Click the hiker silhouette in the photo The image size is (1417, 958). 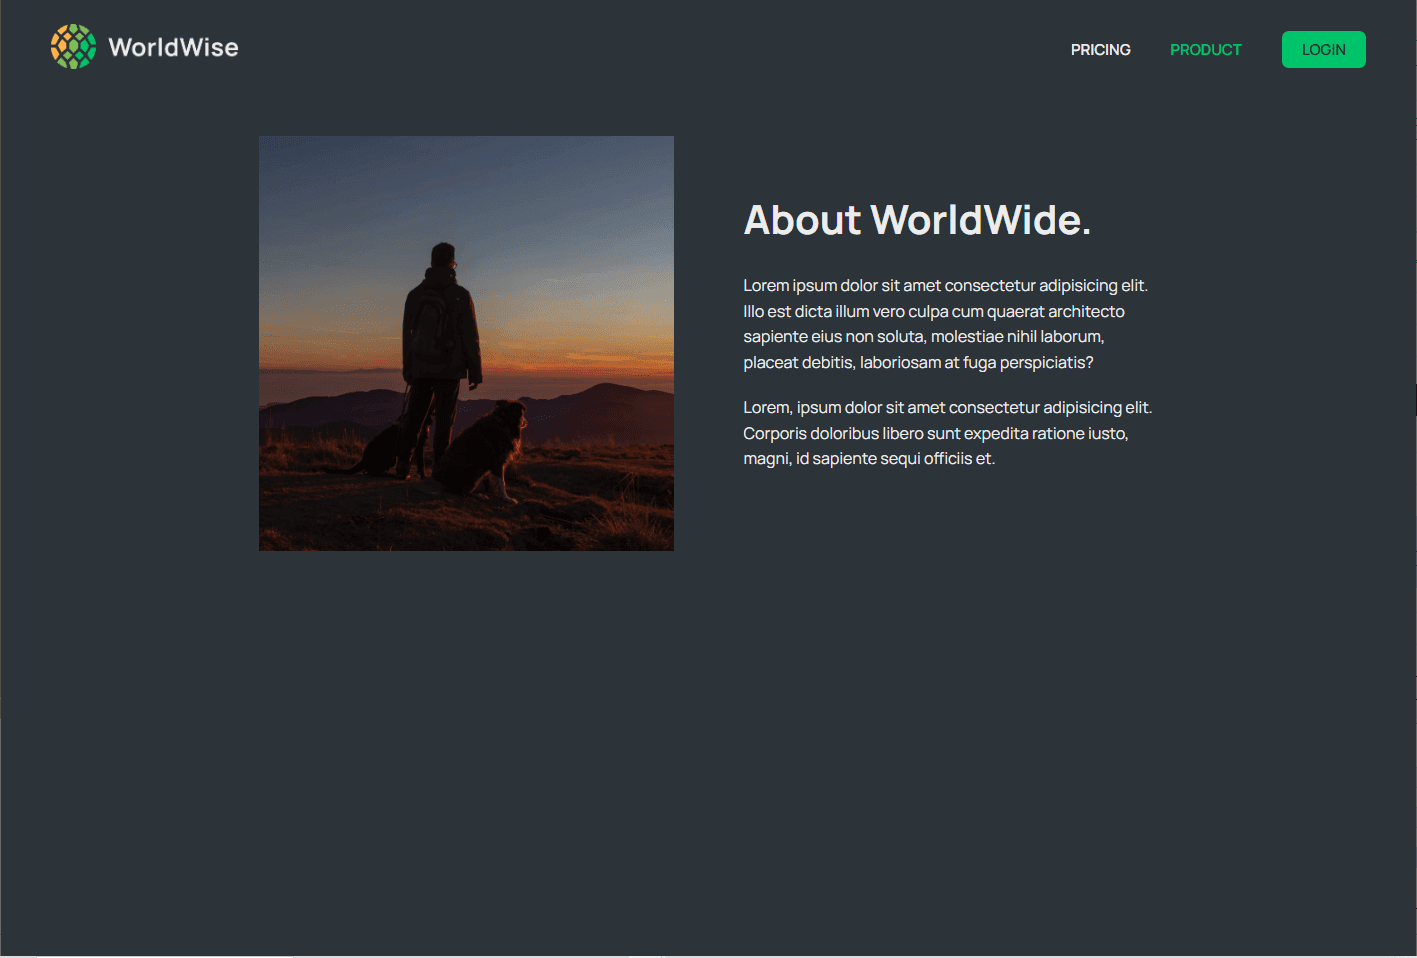441,330
